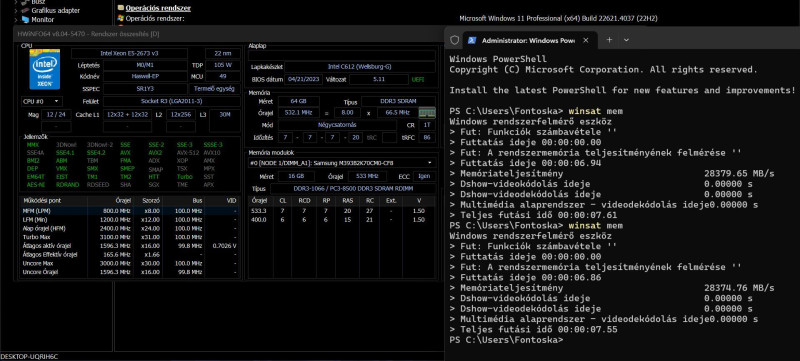Open a new terminal tab with plus
This screenshot has height=361, width=800.
(x=610, y=40)
